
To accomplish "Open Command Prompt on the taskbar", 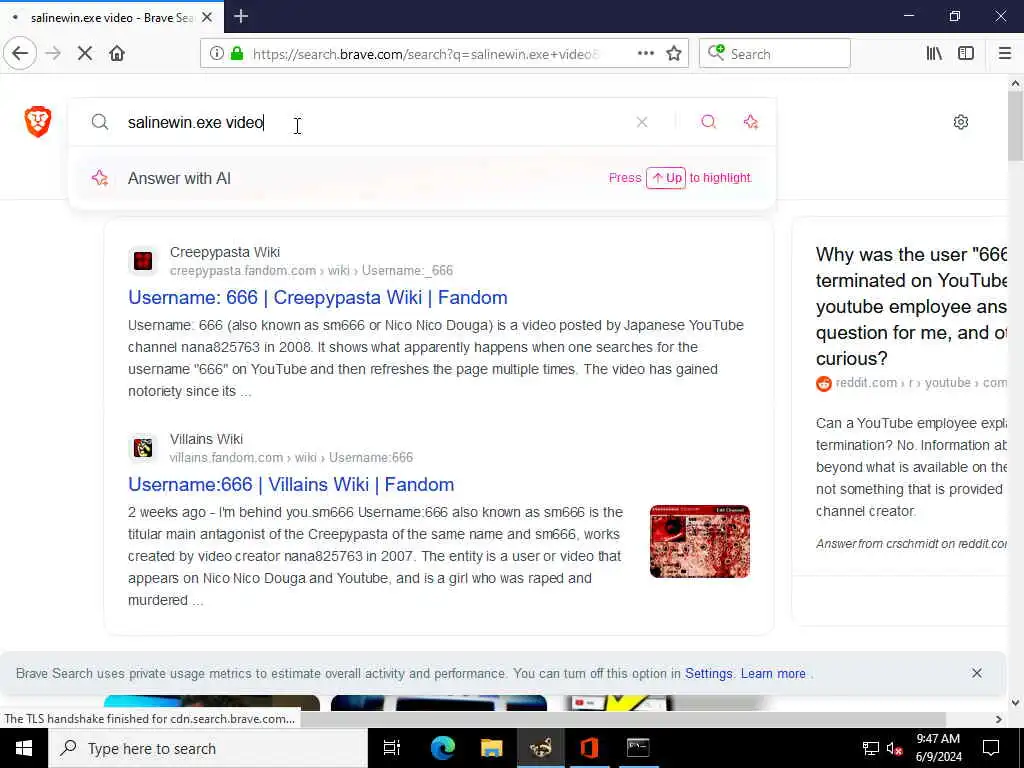I will (x=637, y=748).
